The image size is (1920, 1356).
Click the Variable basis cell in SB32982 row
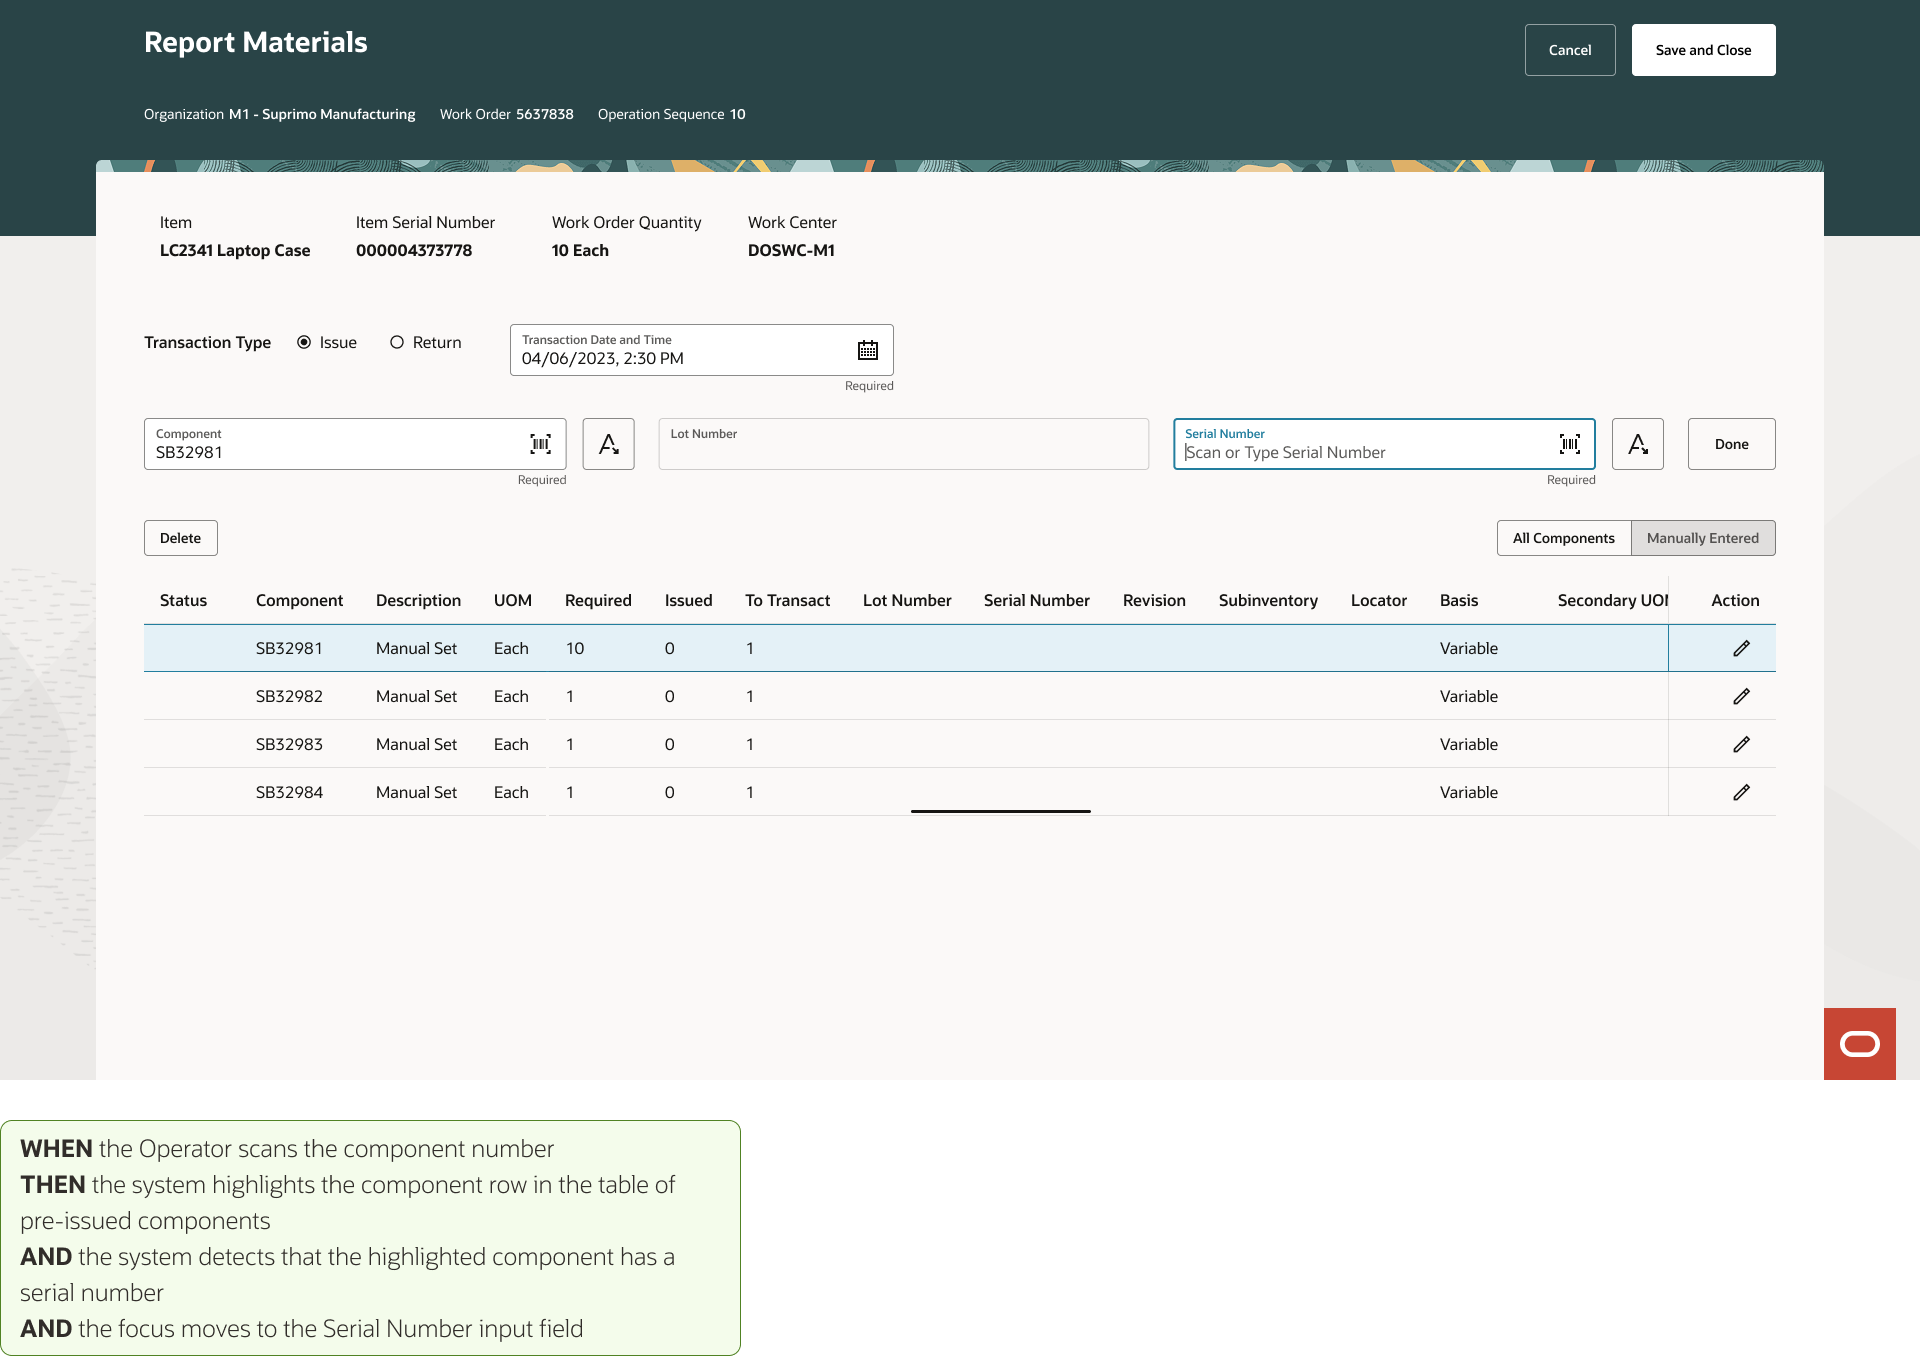(x=1468, y=696)
